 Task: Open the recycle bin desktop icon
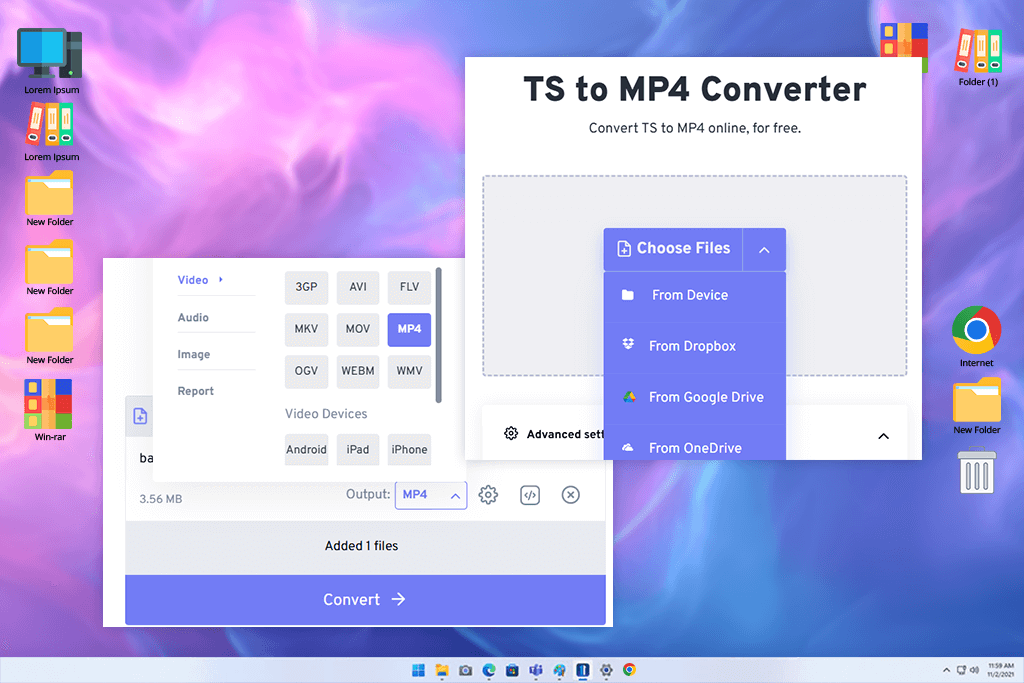coord(977,470)
